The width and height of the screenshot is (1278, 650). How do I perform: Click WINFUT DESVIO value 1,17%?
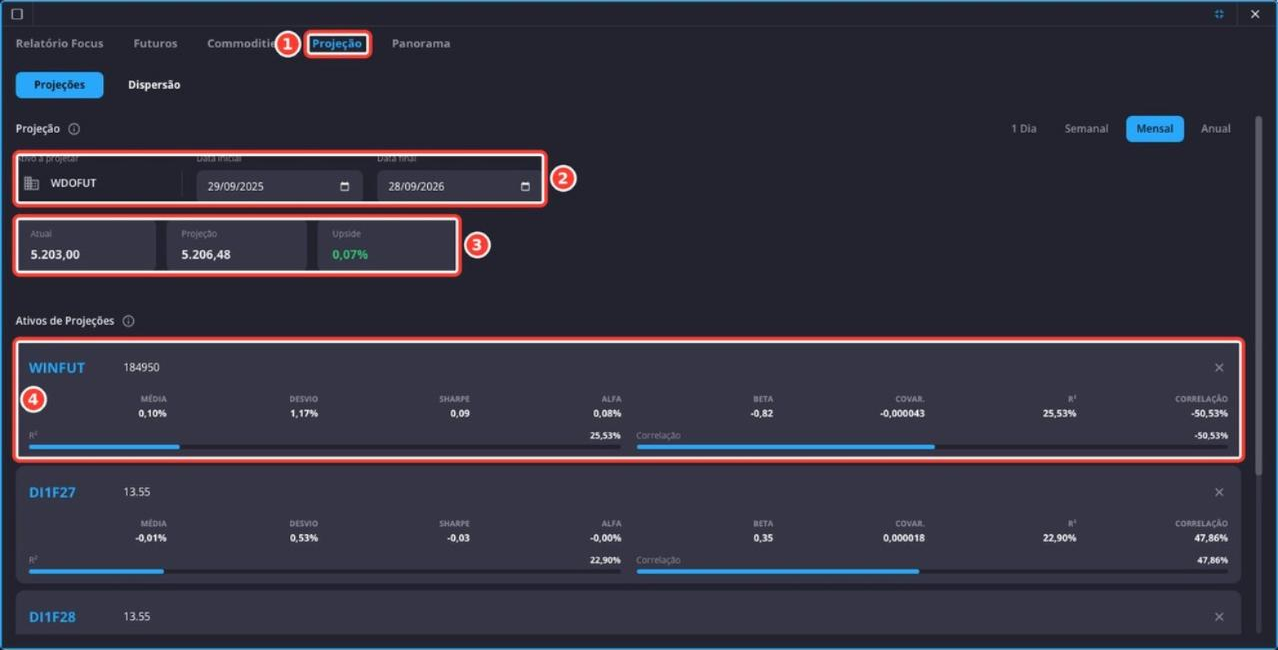coord(304,413)
